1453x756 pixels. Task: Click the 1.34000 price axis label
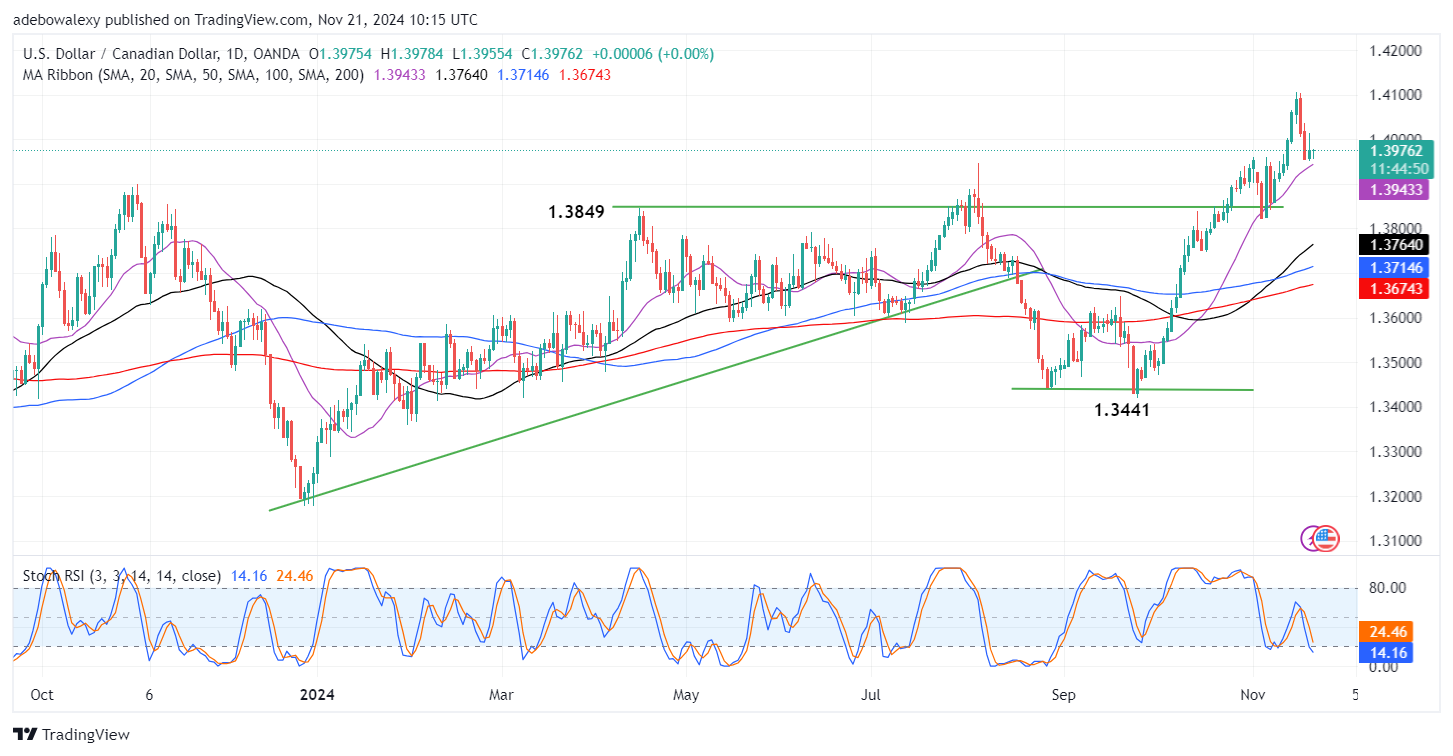point(1393,407)
